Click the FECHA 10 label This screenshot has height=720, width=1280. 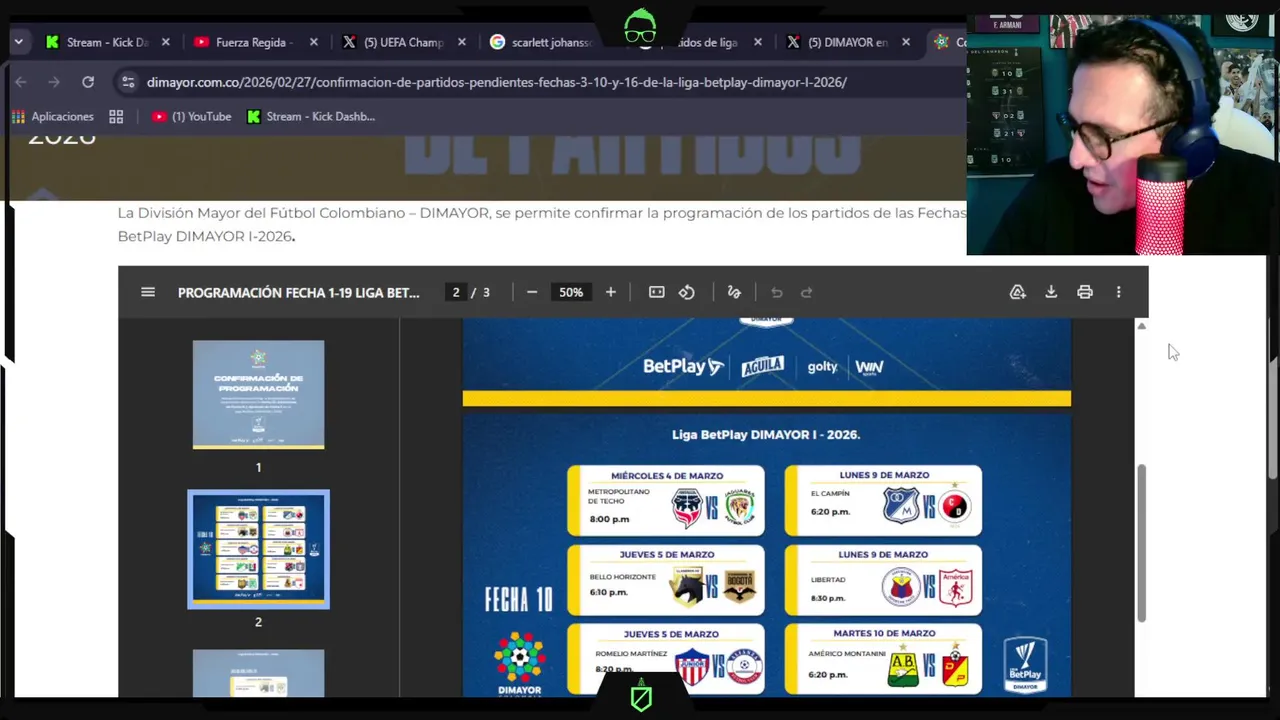pyautogui.click(x=518, y=599)
